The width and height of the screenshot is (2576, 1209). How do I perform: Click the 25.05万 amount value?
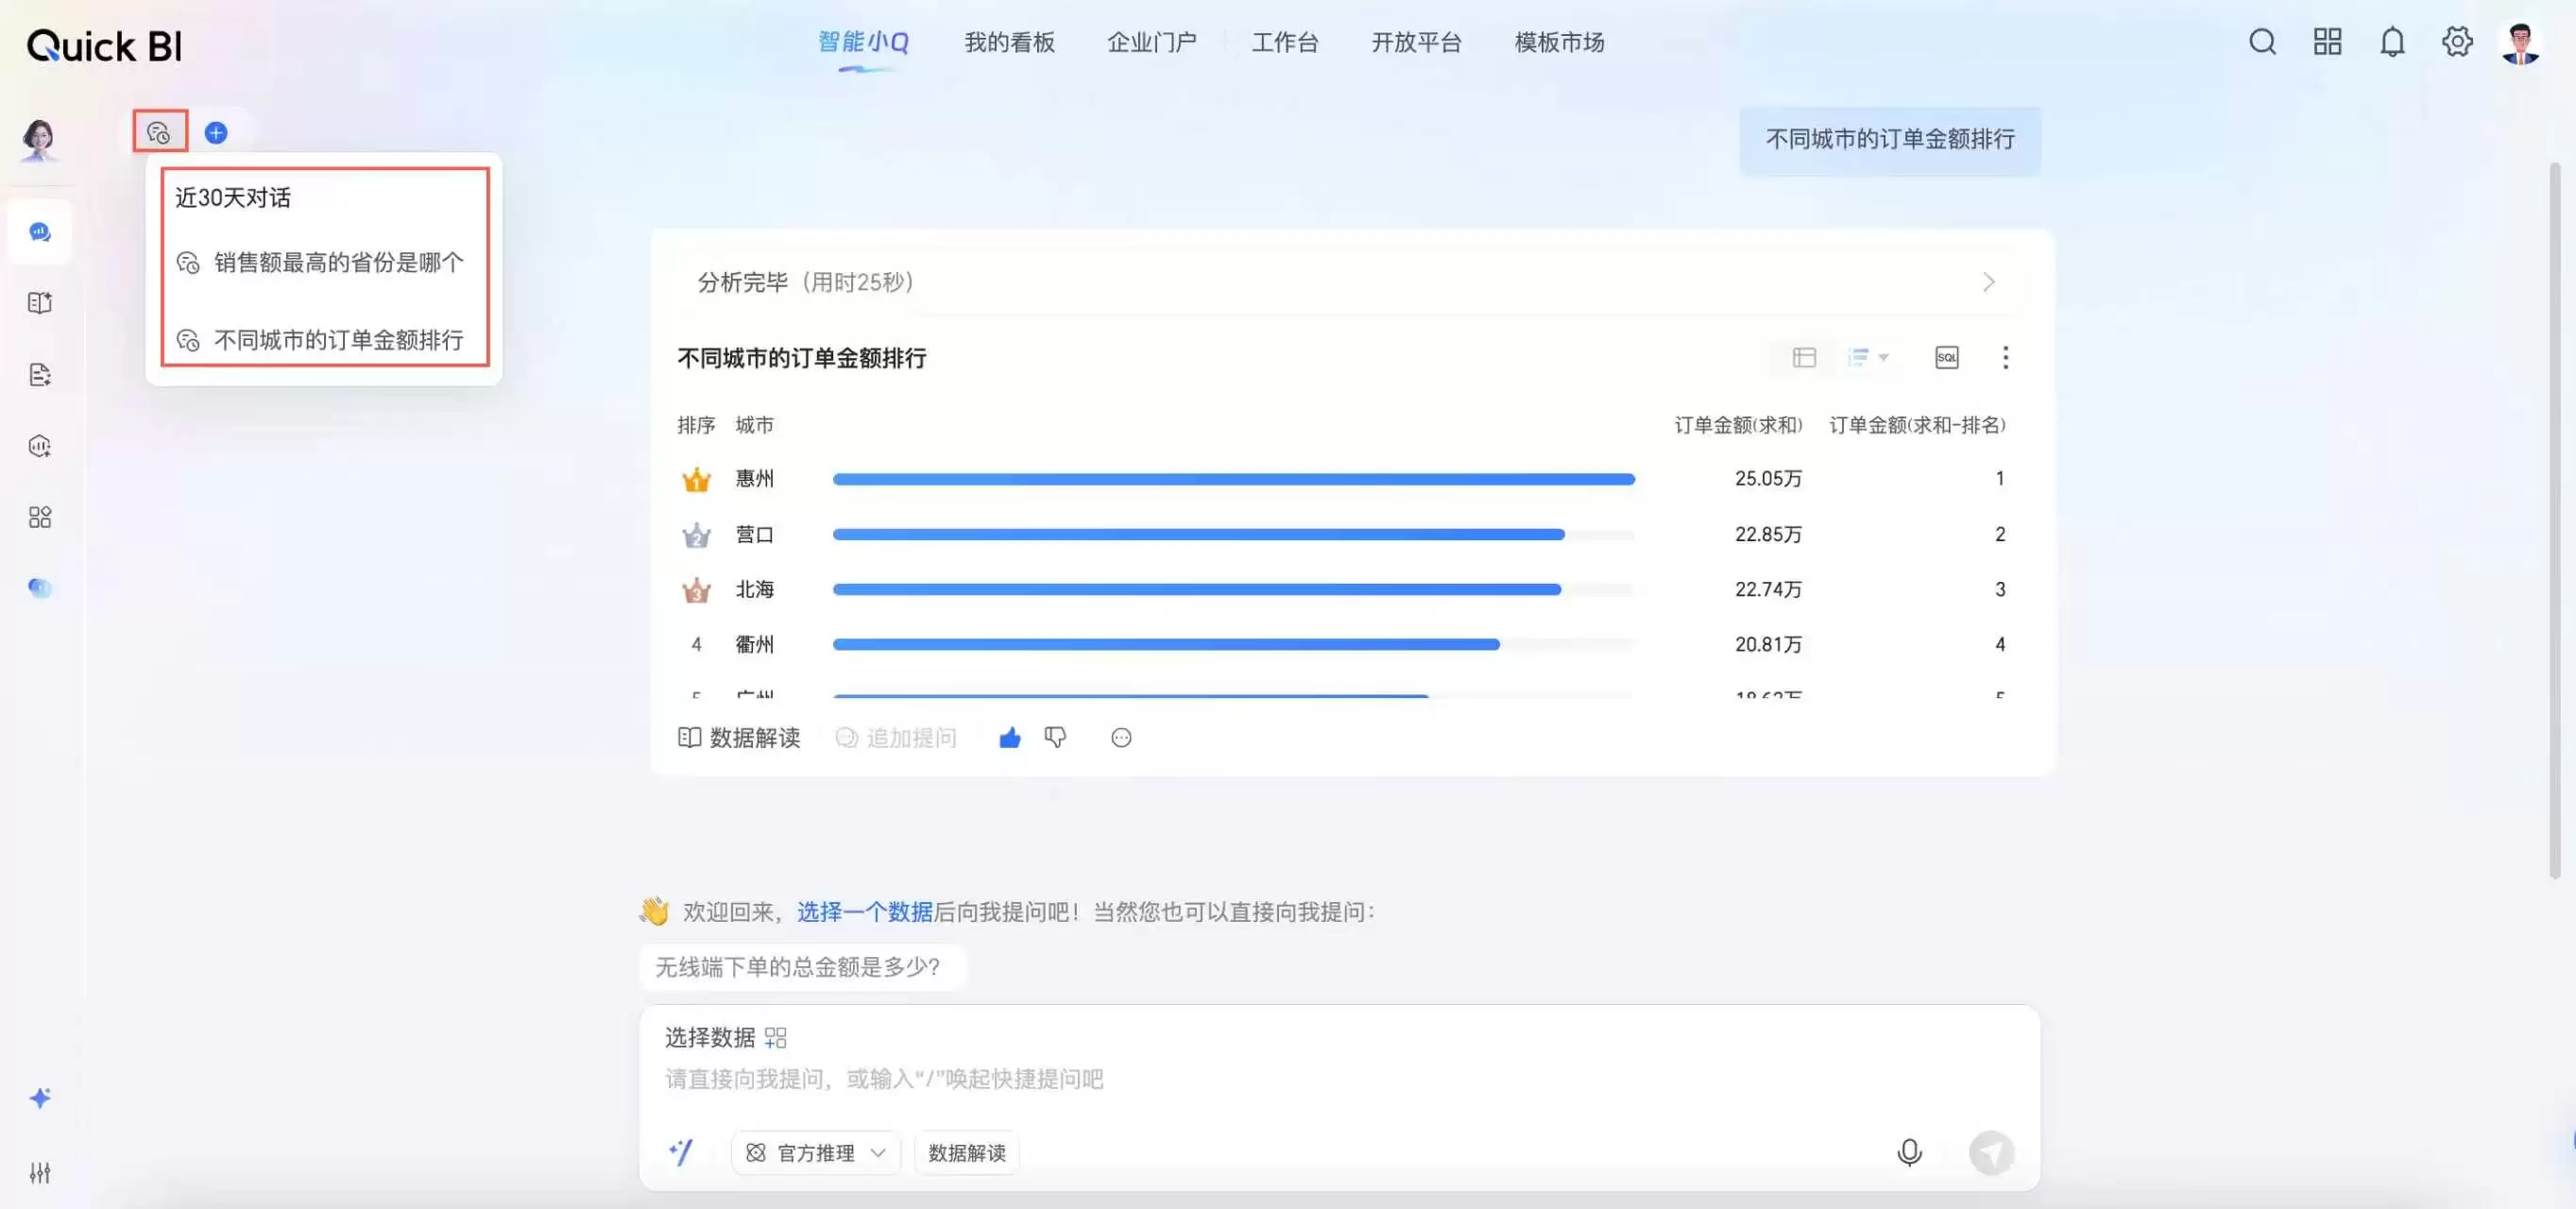click(1768, 479)
